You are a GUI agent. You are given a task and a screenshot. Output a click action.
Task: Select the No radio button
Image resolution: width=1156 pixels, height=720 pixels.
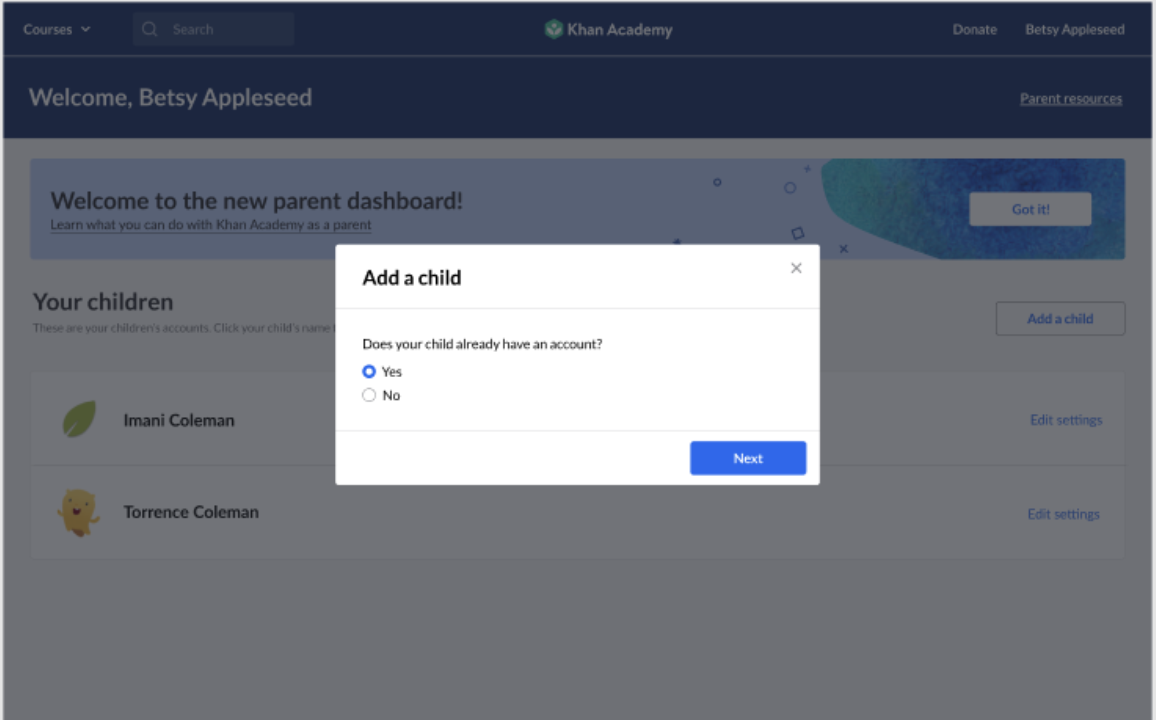369,395
